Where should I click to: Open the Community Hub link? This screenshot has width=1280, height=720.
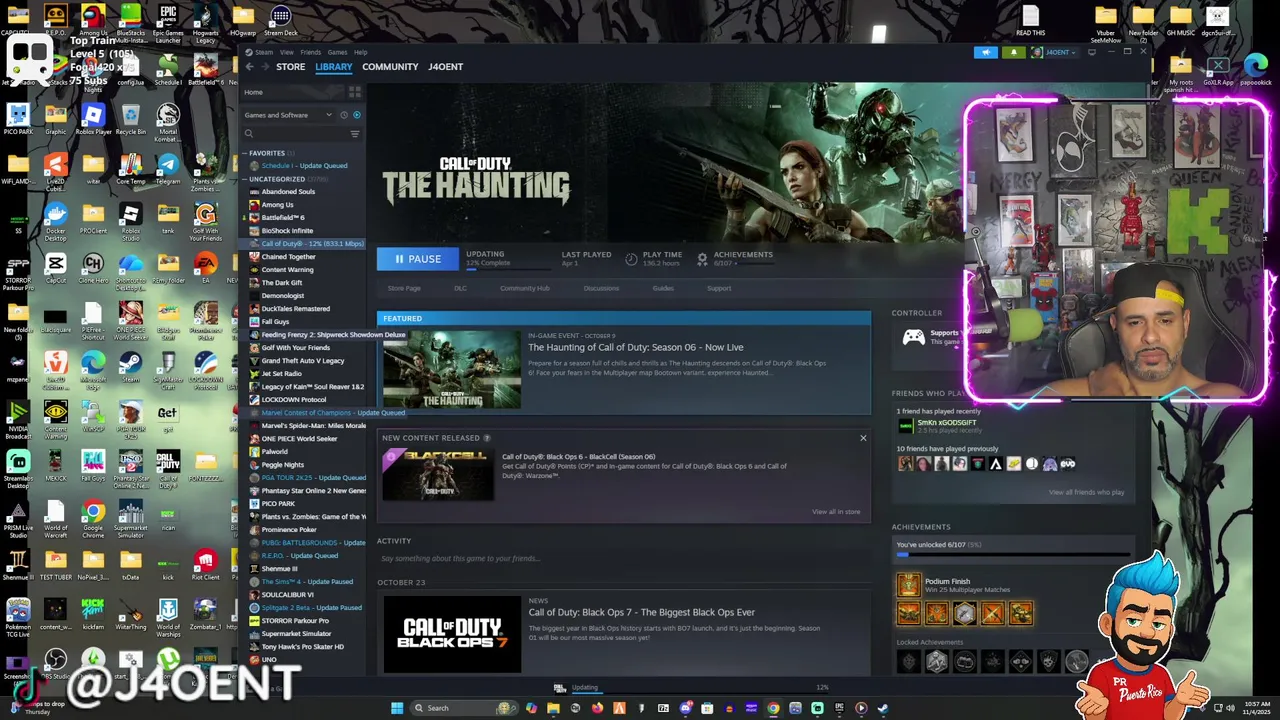click(524, 288)
